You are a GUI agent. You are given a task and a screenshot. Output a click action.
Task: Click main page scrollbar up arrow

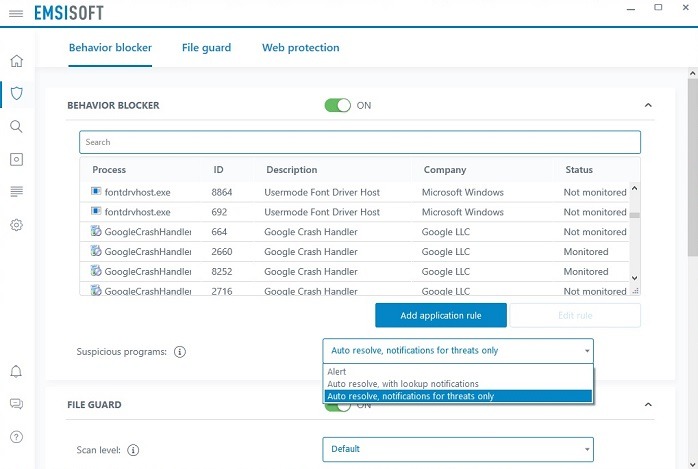pyautogui.click(x=692, y=73)
